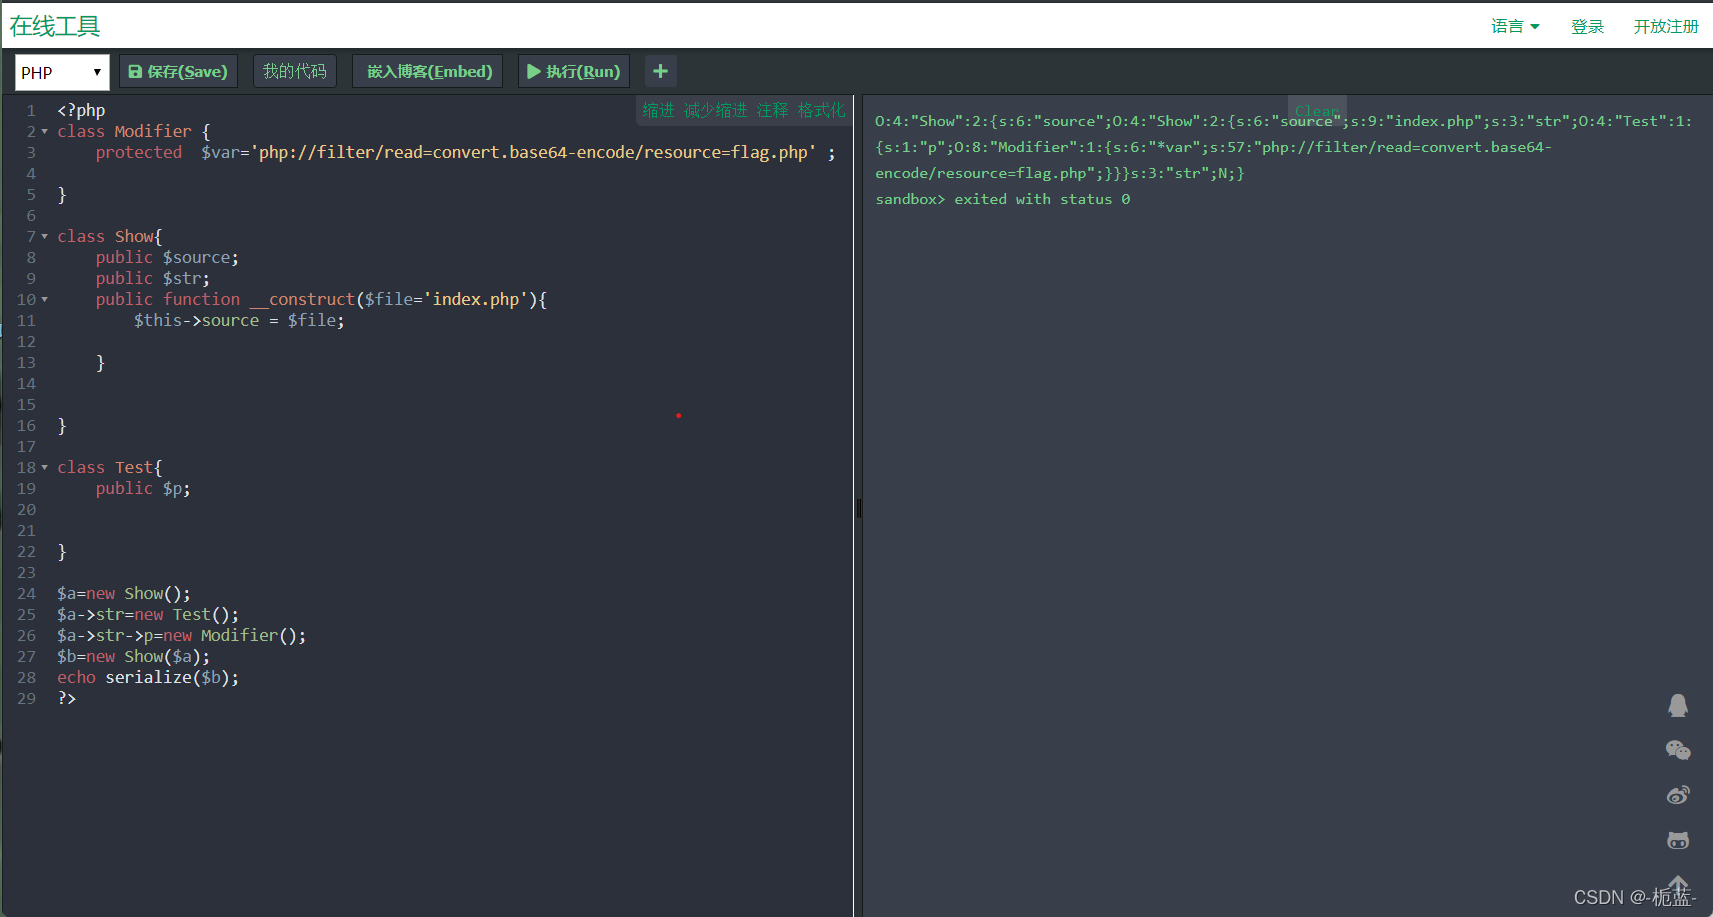The width and height of the screenshot is (1713, 917).
Task: Click the protected $var line in editor
Action: (x=465, y=153)
